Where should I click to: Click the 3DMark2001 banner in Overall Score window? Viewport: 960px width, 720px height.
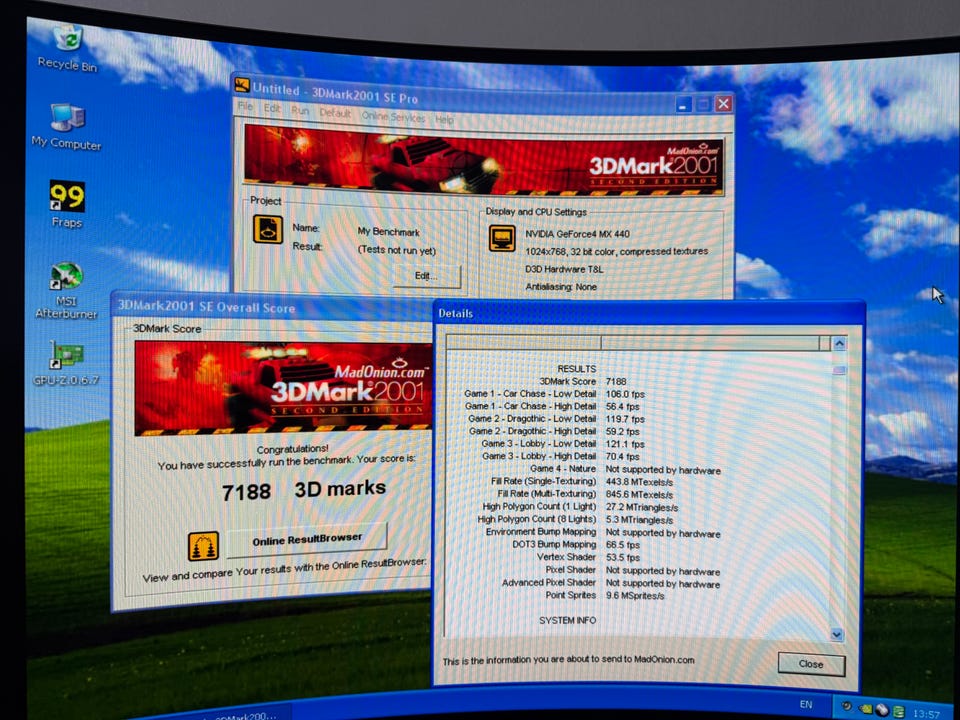click(x=283, y=388)
